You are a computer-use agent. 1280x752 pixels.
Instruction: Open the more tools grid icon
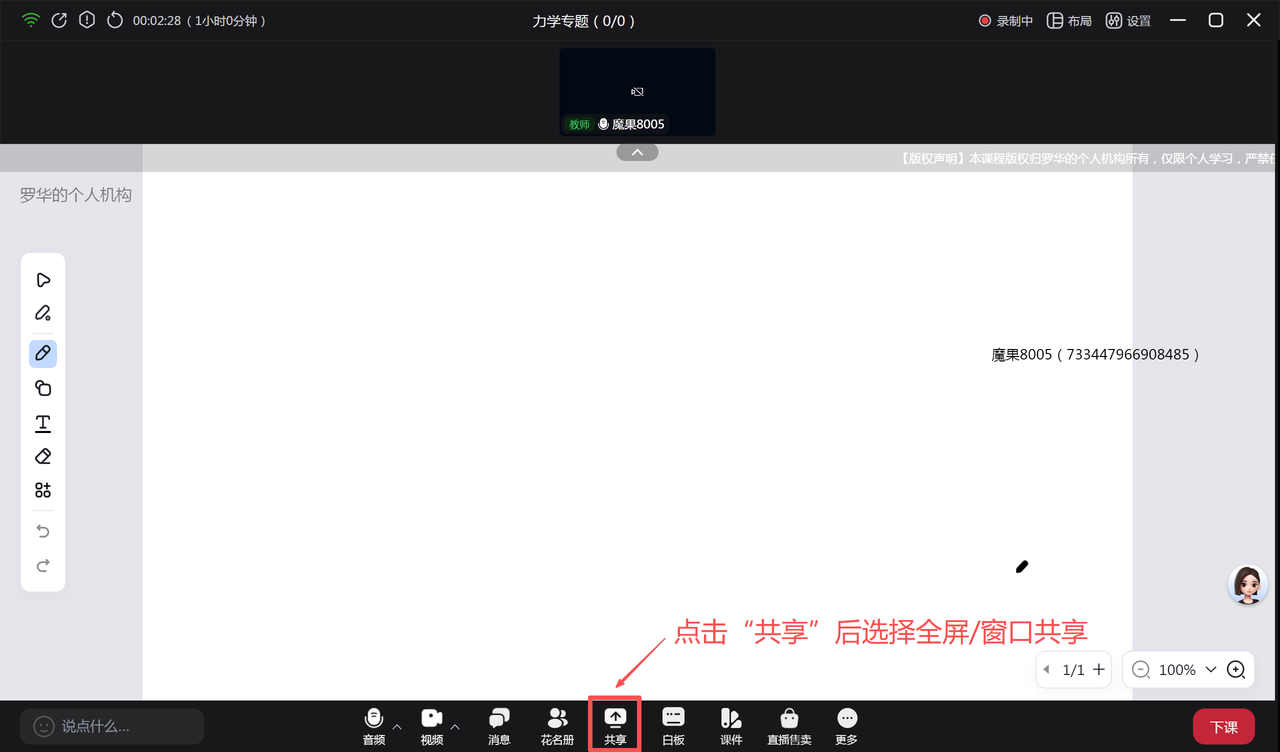[43, 490]
